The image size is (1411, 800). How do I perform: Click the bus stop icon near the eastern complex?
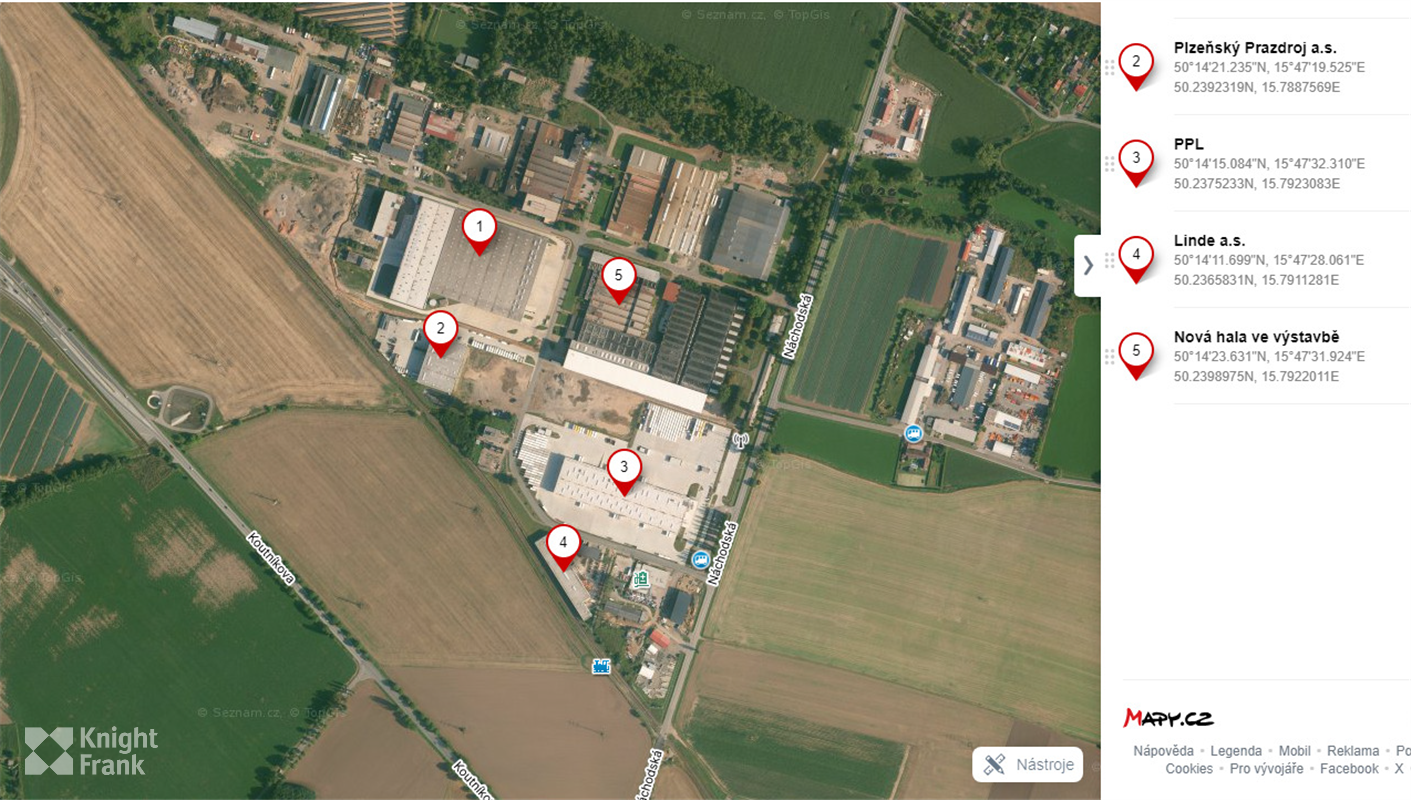click(912, 433)
